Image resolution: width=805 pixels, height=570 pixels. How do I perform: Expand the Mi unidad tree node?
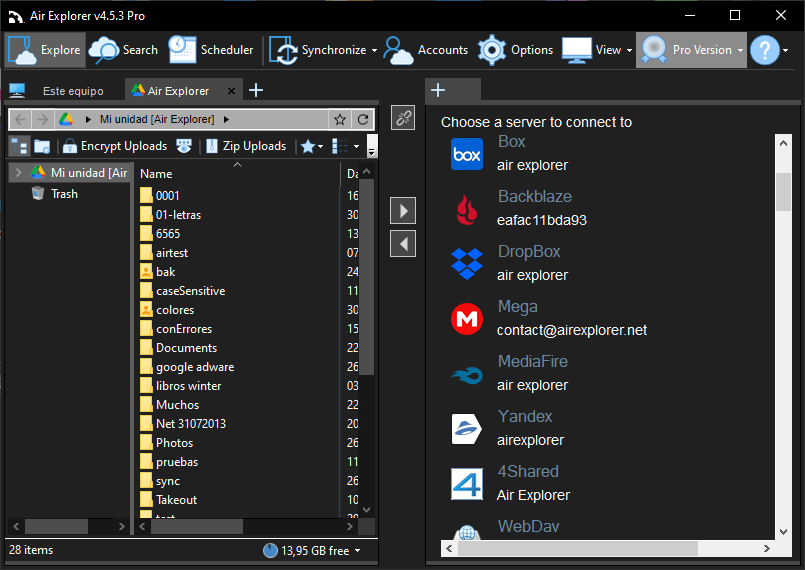click(18, 173)
